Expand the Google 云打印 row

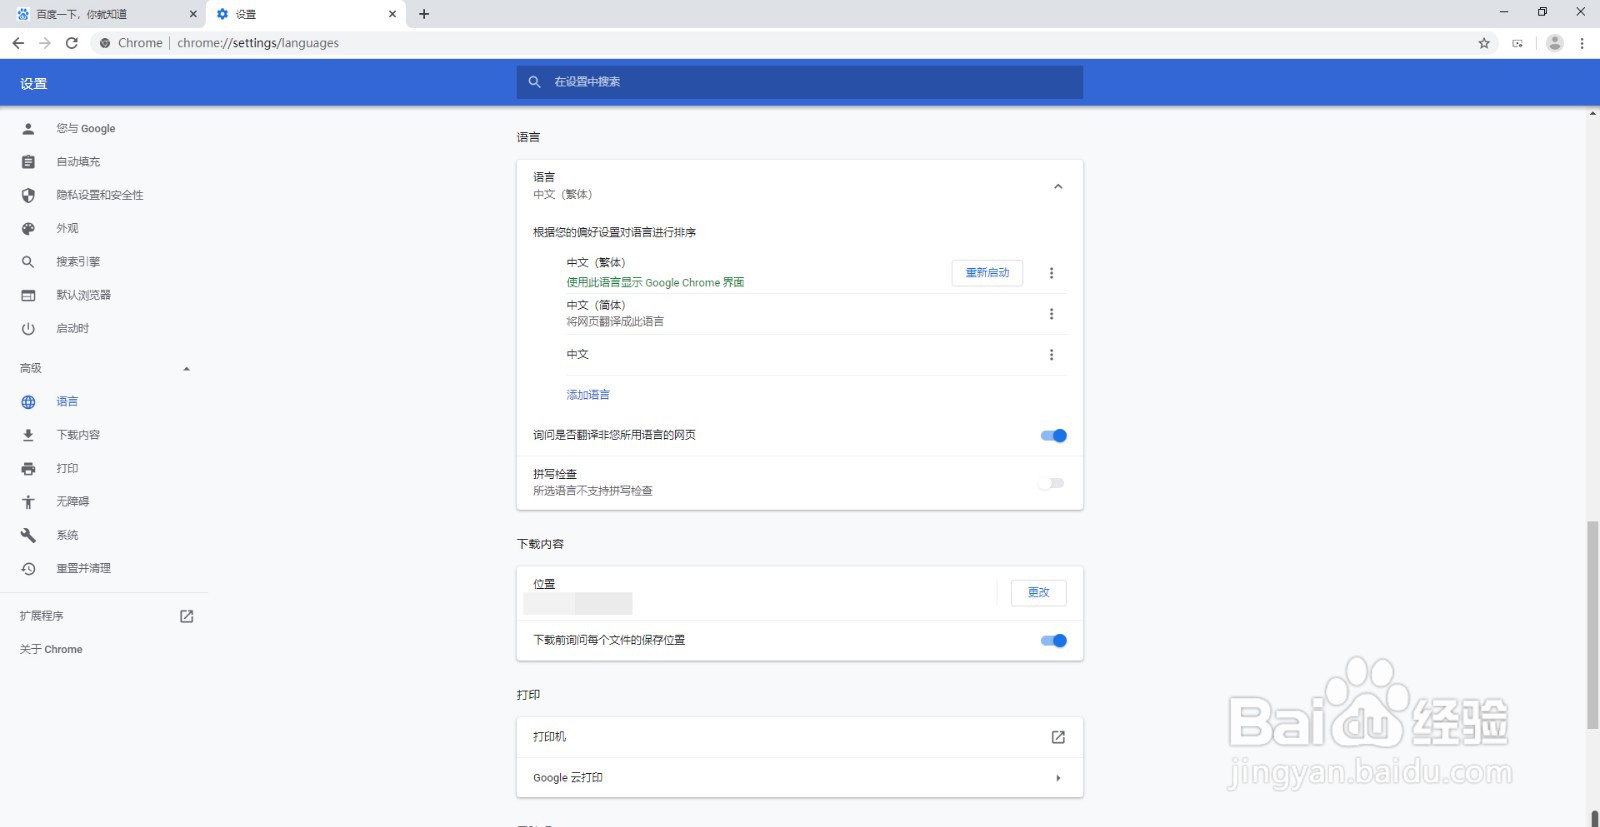800,778
